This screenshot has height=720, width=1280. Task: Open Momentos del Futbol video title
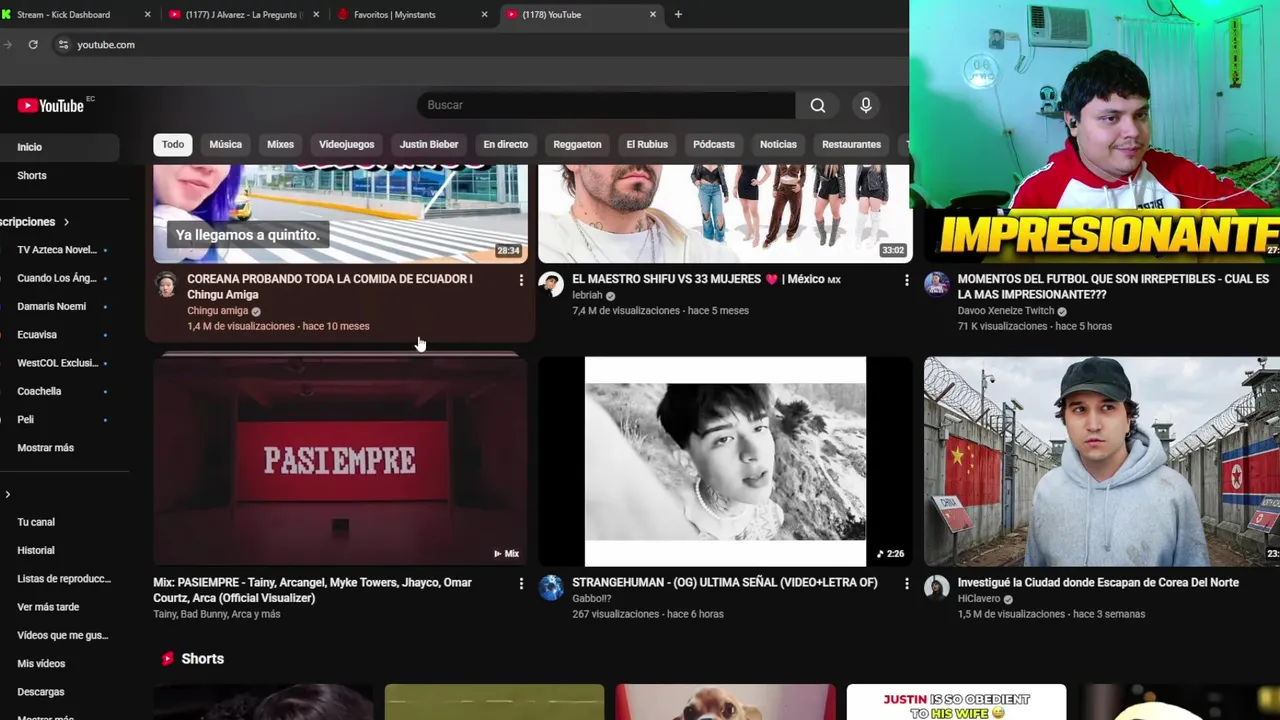pyautogui.click(x=1113, y=287)
